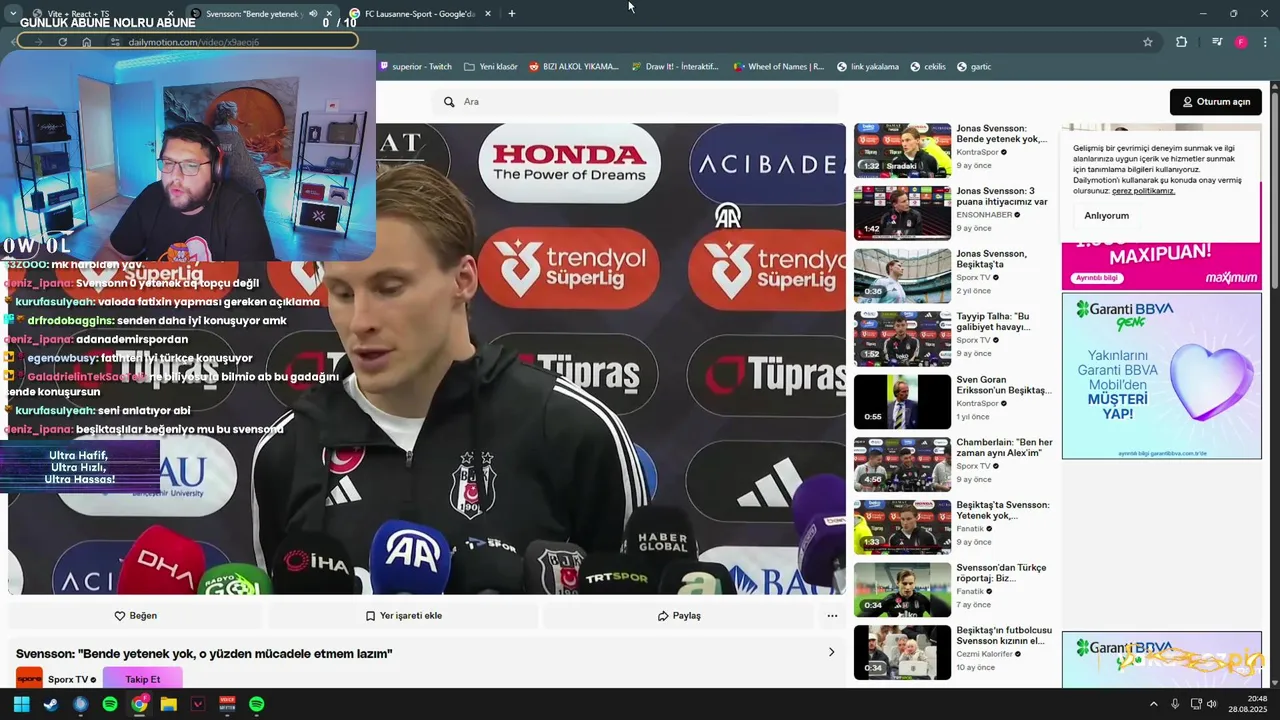Follow Sporx TV with Takip Et
This screenshot has height=720, width=1280.
(142, 679)
